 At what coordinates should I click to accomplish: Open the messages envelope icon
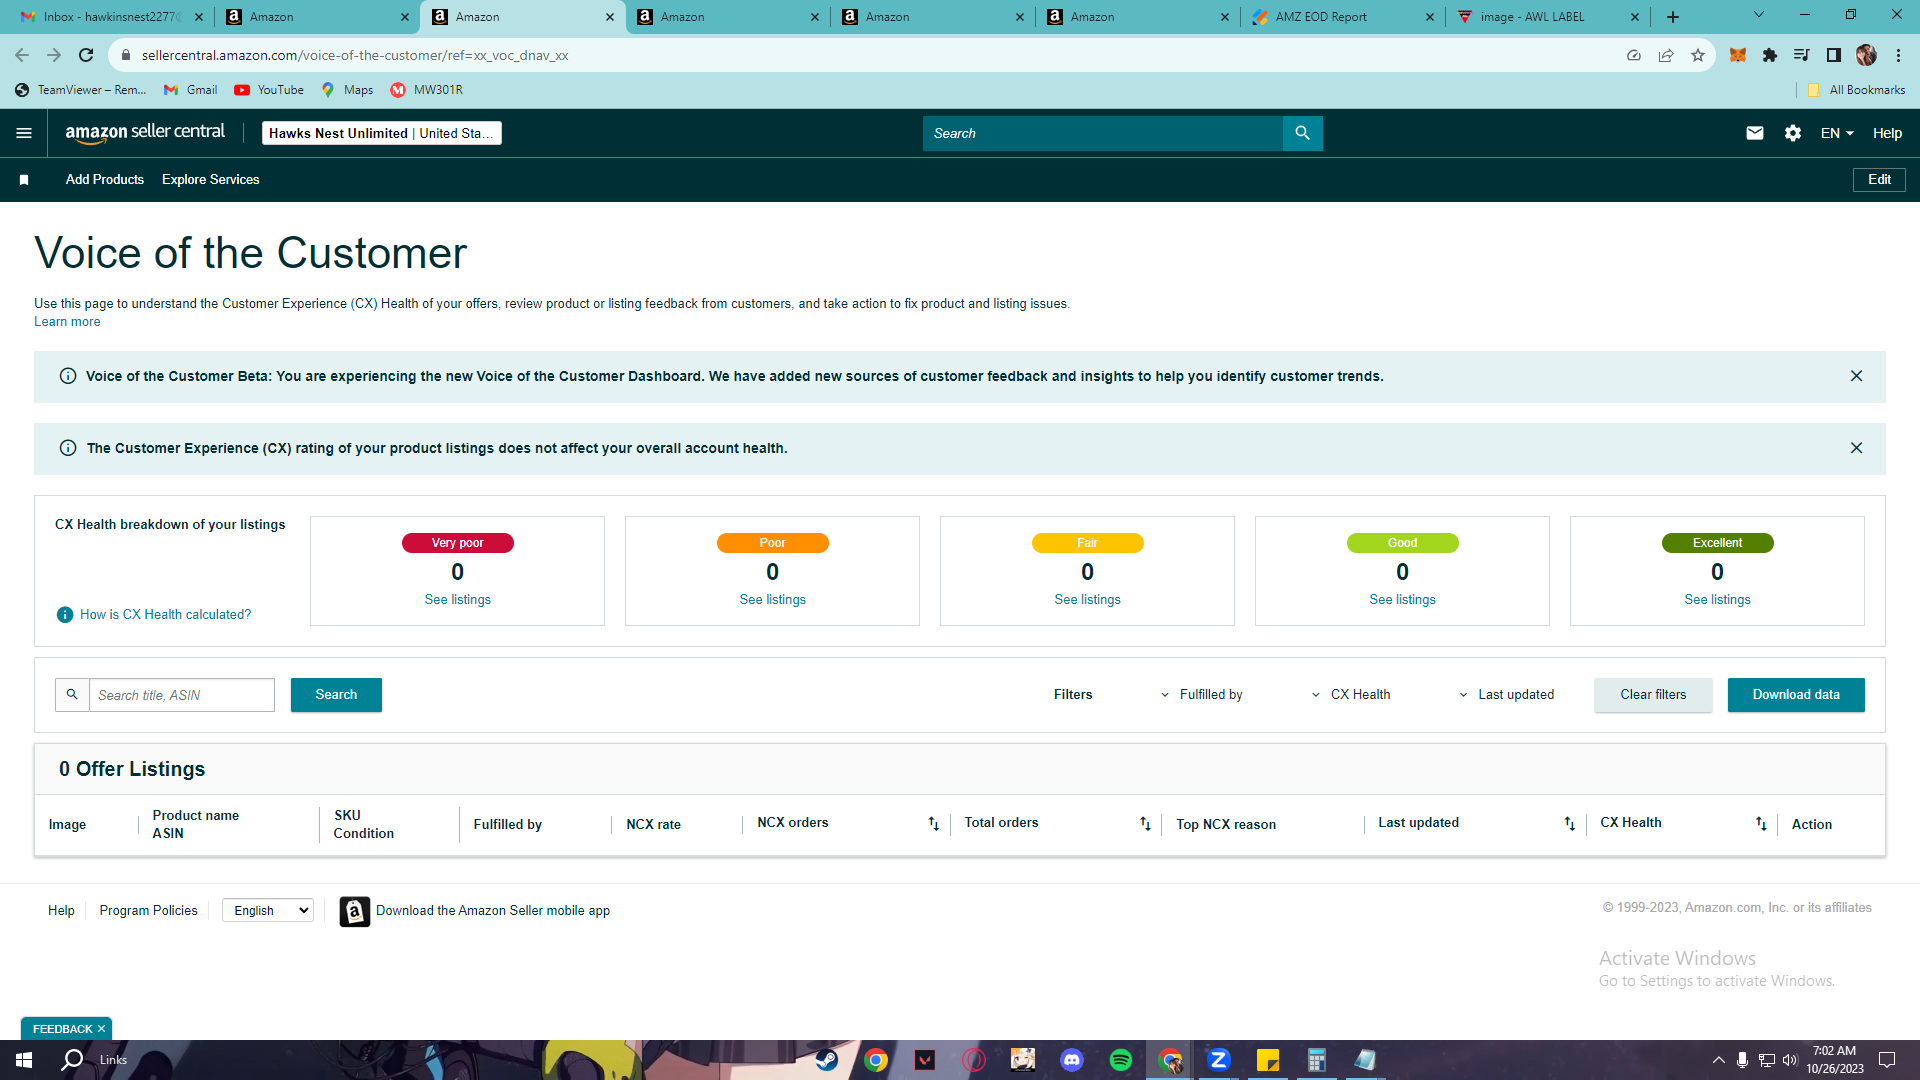pyautogui.click(x=1754, y=133)
